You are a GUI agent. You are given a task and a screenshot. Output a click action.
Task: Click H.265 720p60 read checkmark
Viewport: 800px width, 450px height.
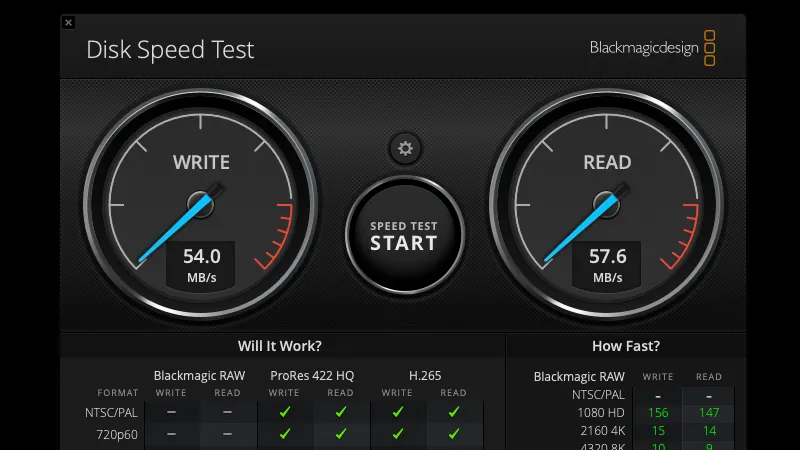coord(454,434)
